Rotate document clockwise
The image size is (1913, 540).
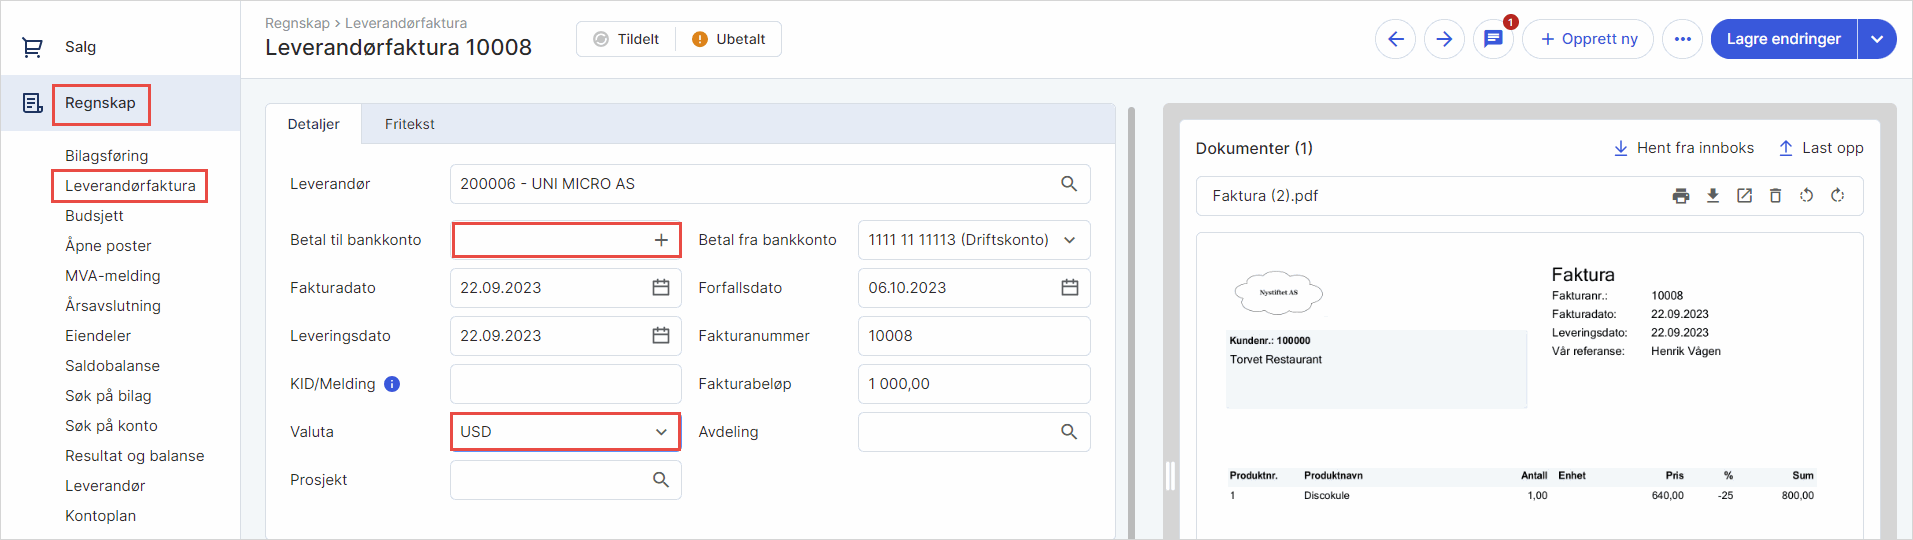(x=1837, y=196)
